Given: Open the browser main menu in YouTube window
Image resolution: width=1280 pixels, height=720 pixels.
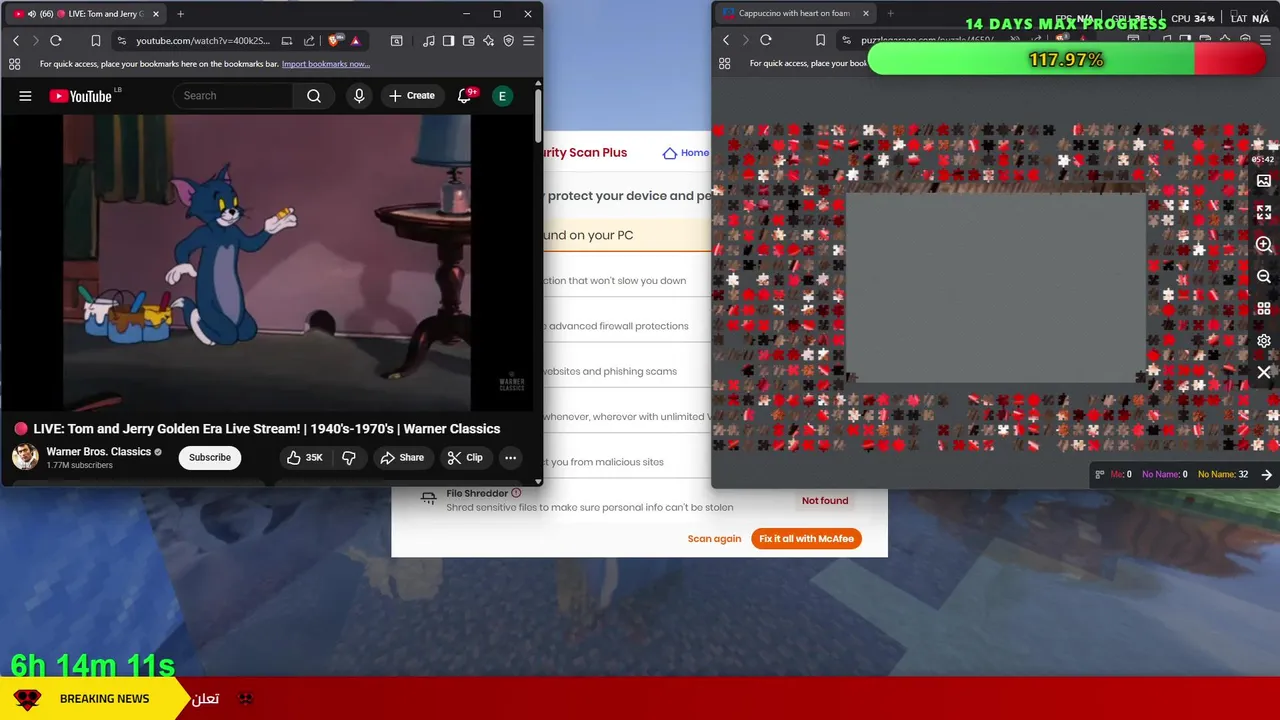Looking at the screenshot, I should click(529, 41).
